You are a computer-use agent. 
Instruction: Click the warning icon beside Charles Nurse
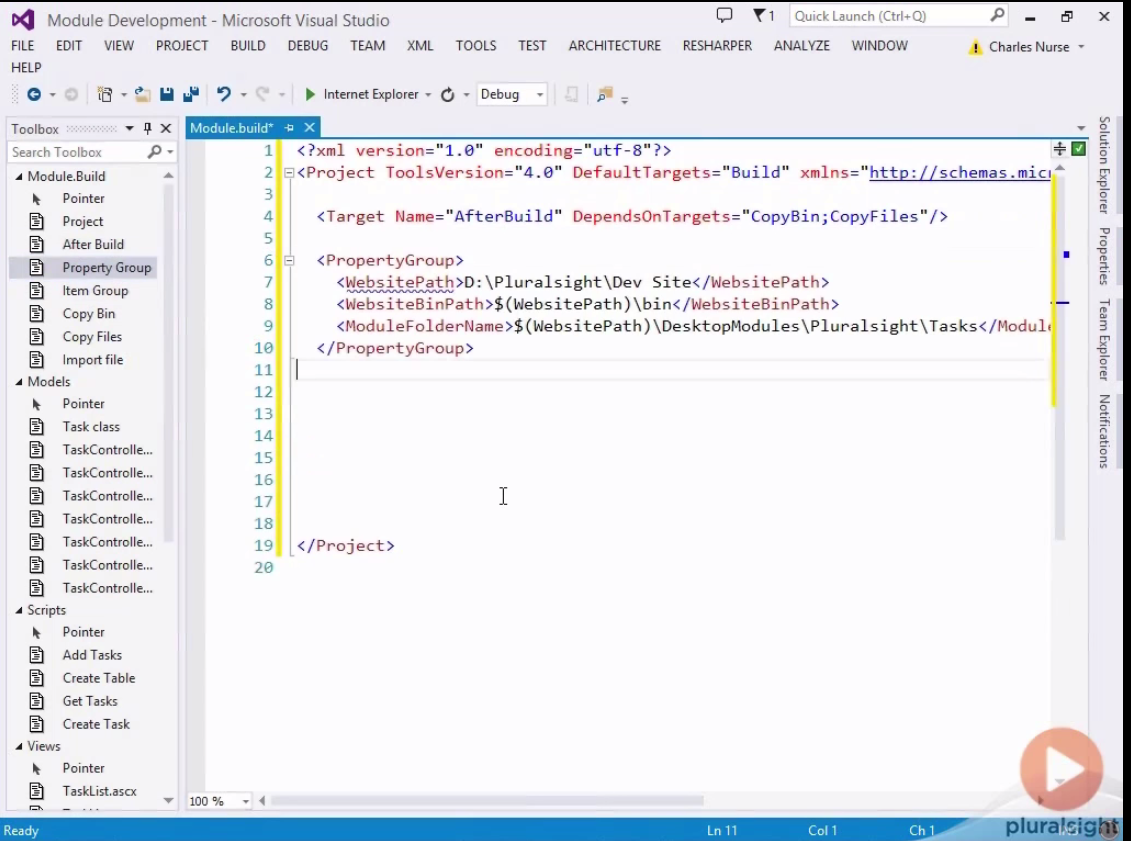pos(975,48)
